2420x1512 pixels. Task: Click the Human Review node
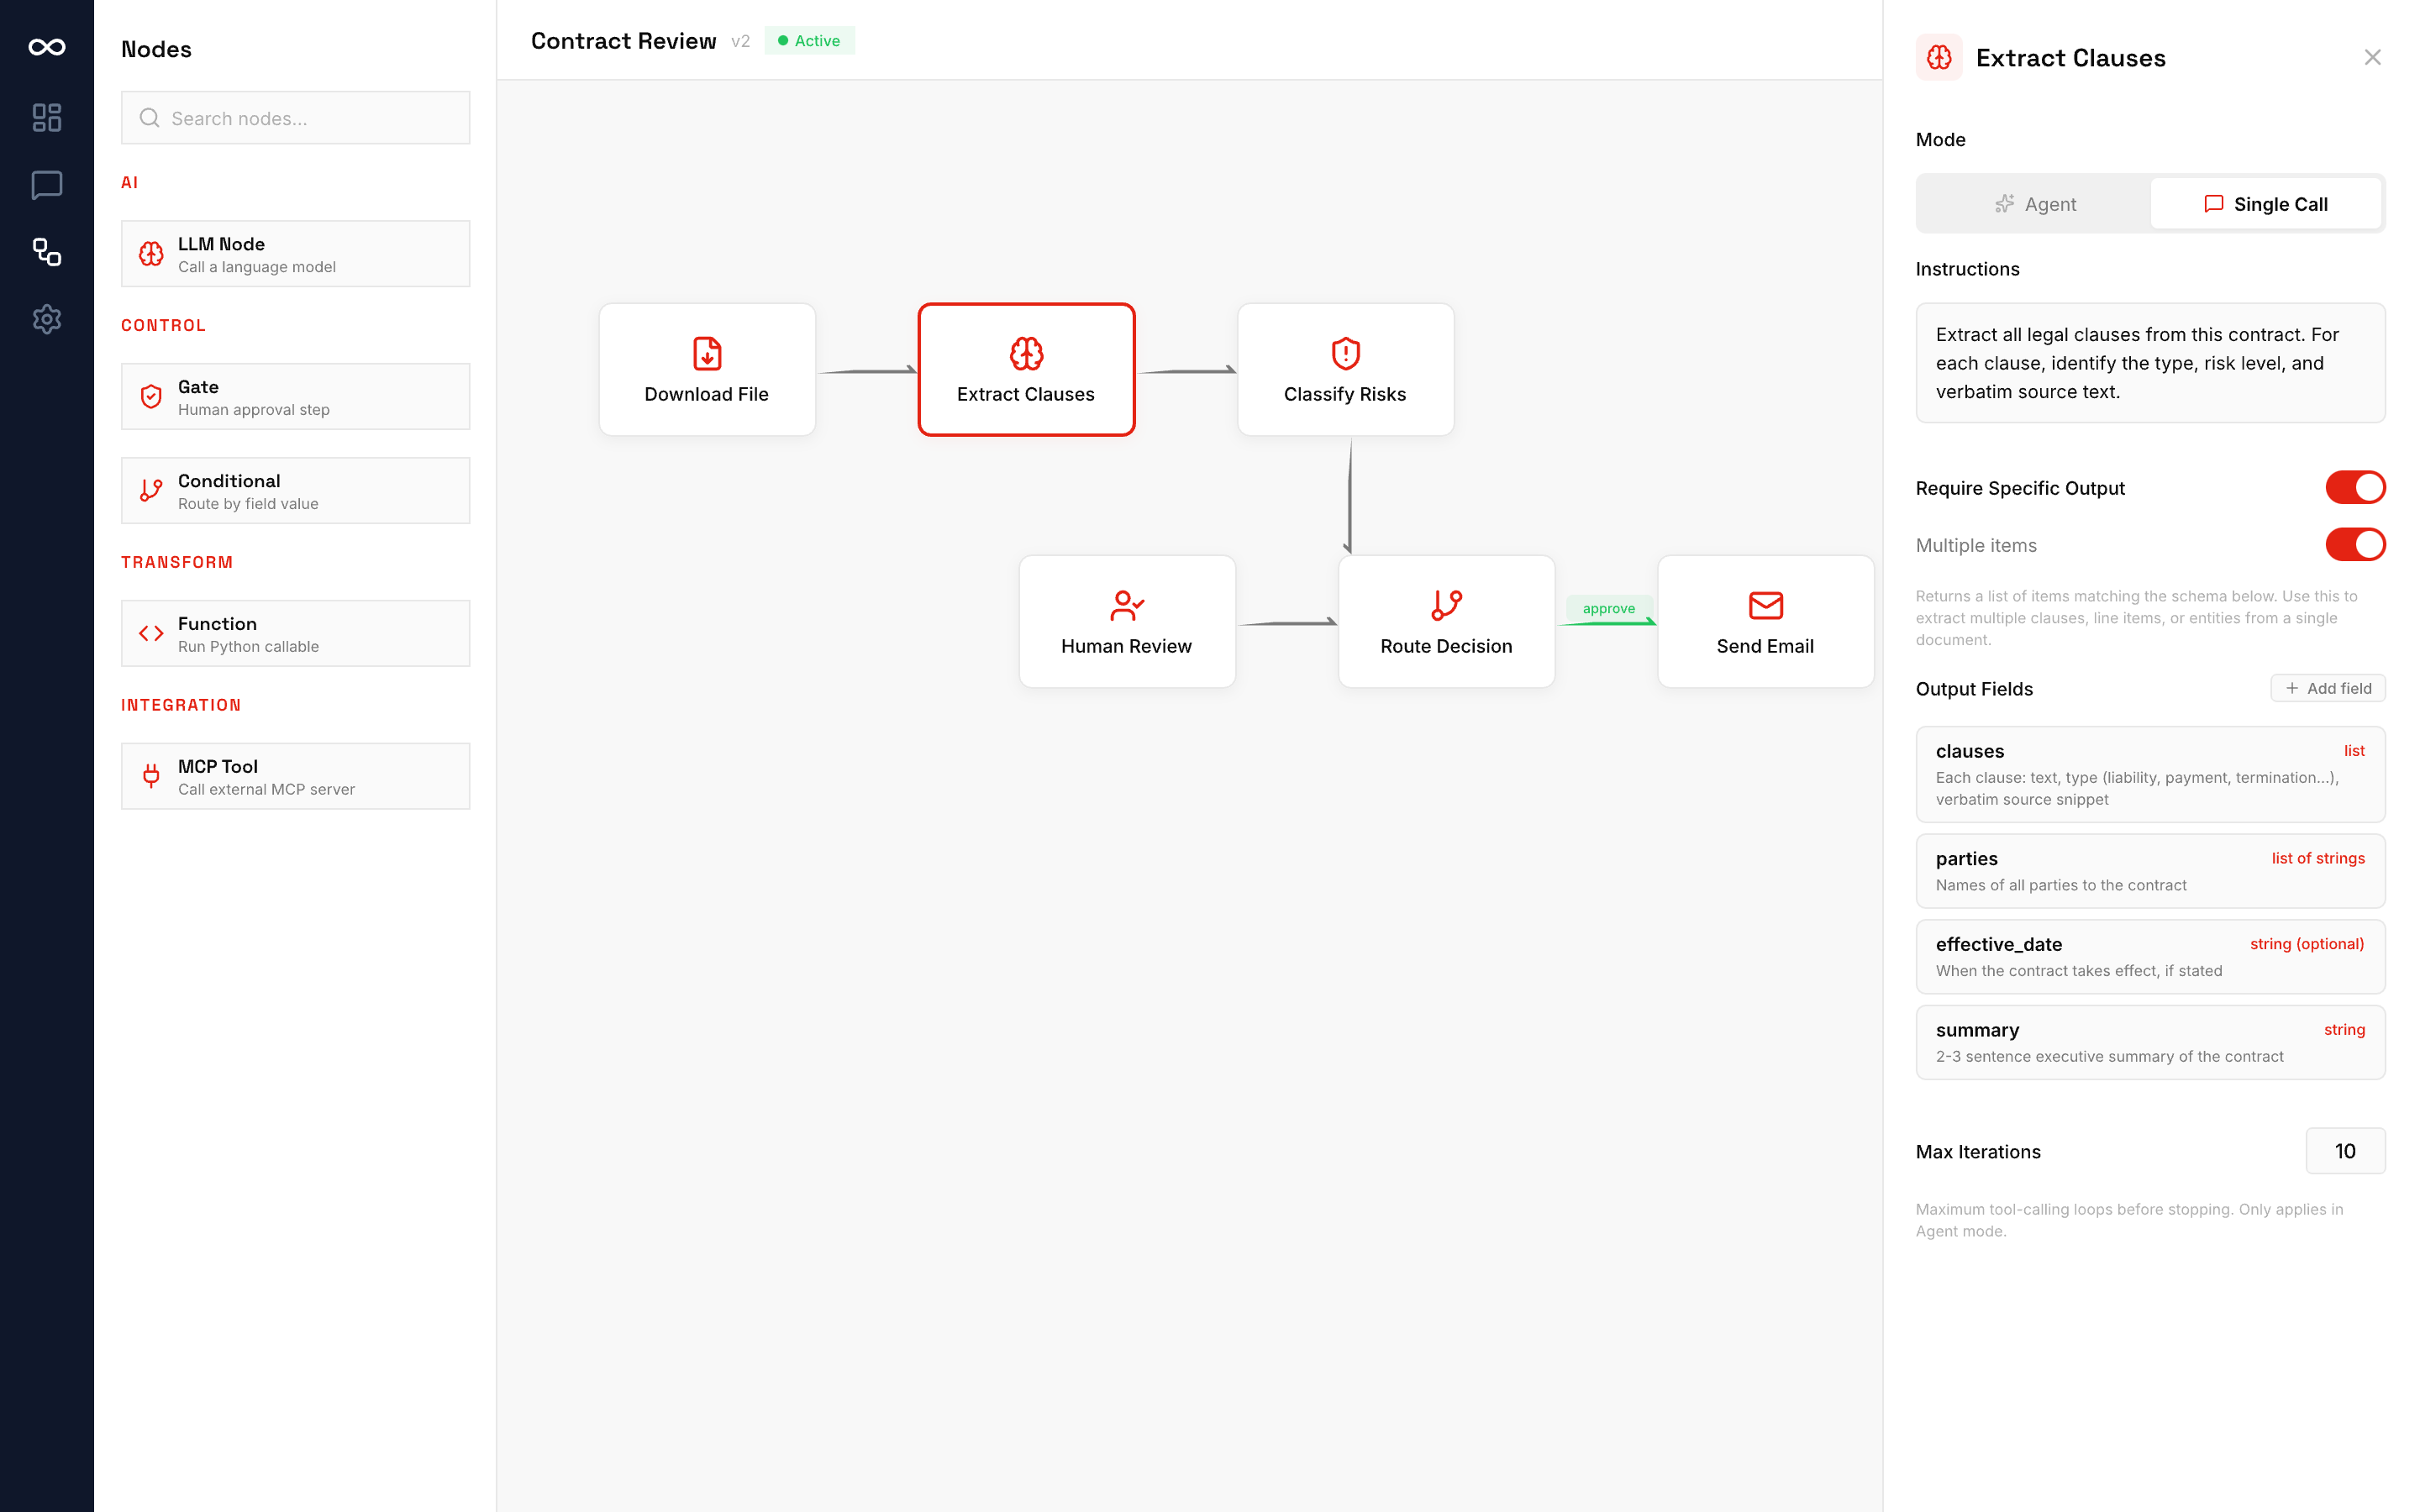pos(1126,621)
